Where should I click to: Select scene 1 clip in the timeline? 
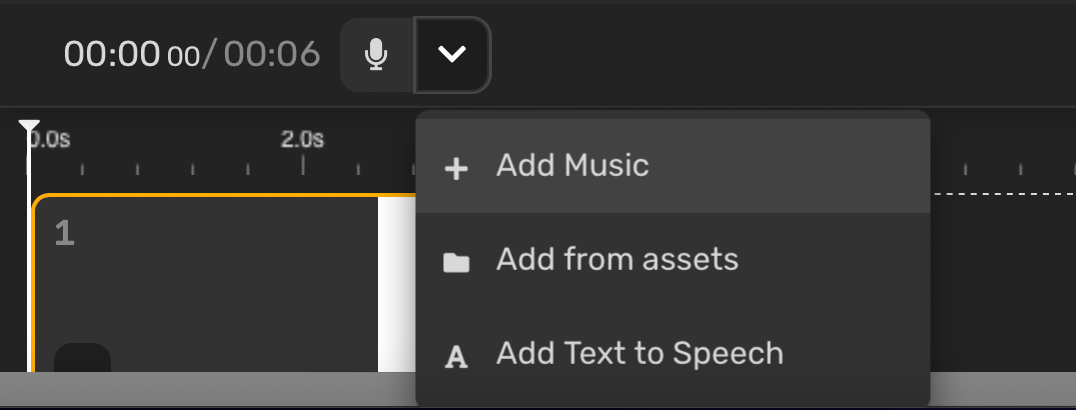204,283
